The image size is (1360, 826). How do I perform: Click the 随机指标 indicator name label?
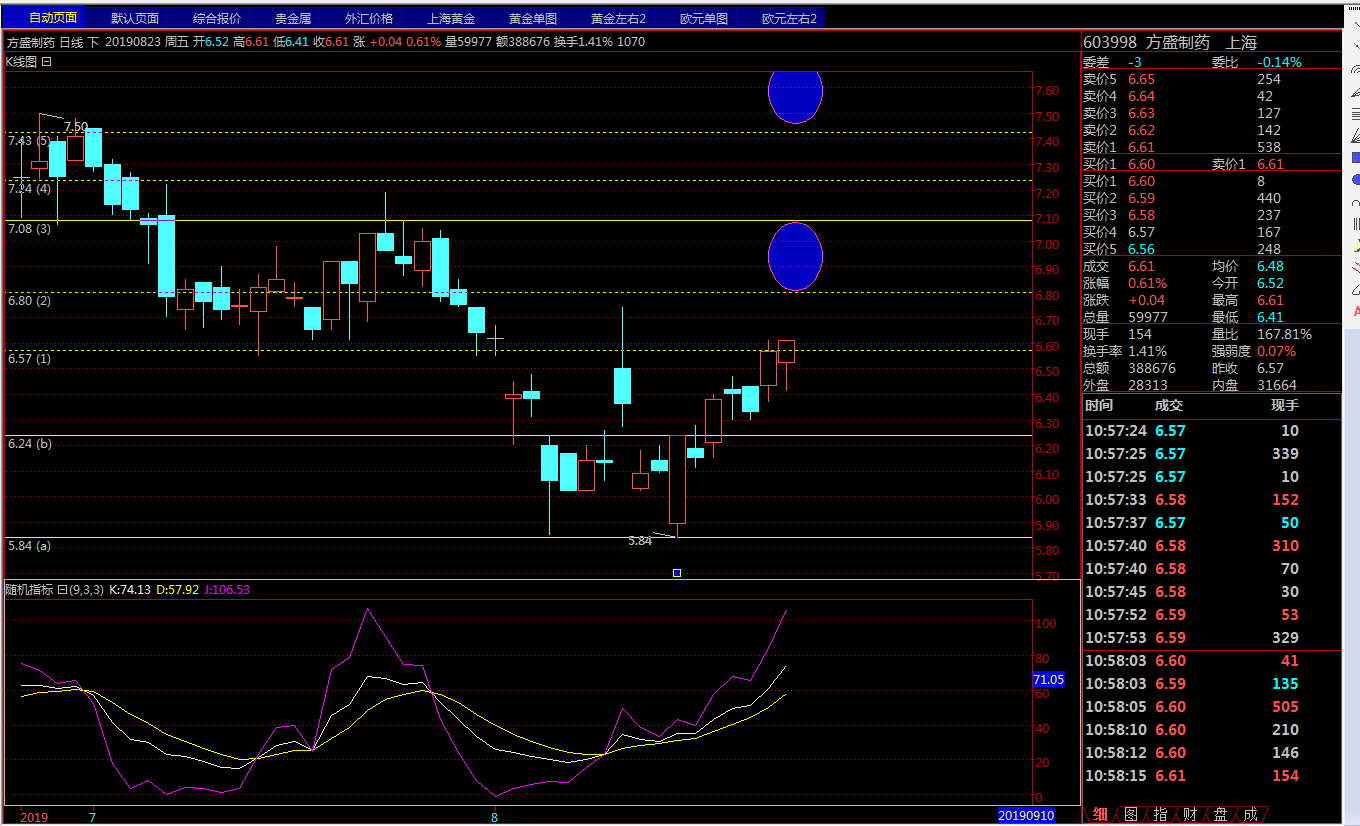(29, 590)
